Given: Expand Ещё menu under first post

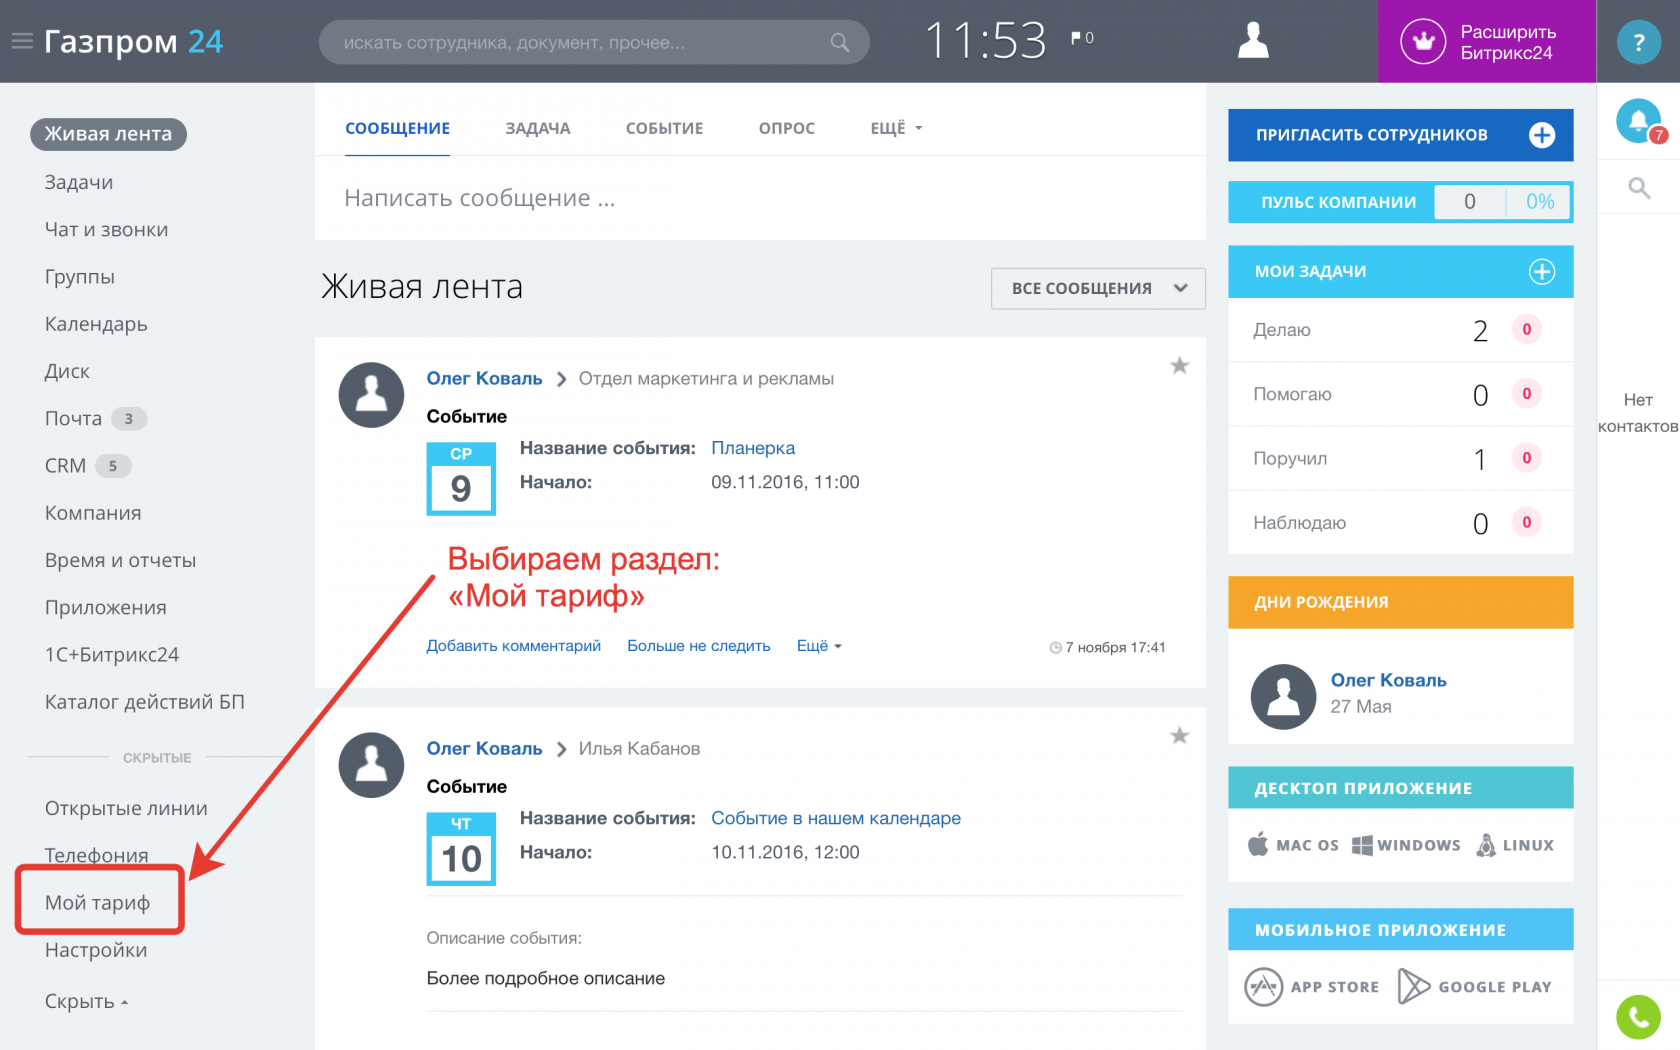Looking at the screenshot, I should pyautogui.click(x=819, y=646).
